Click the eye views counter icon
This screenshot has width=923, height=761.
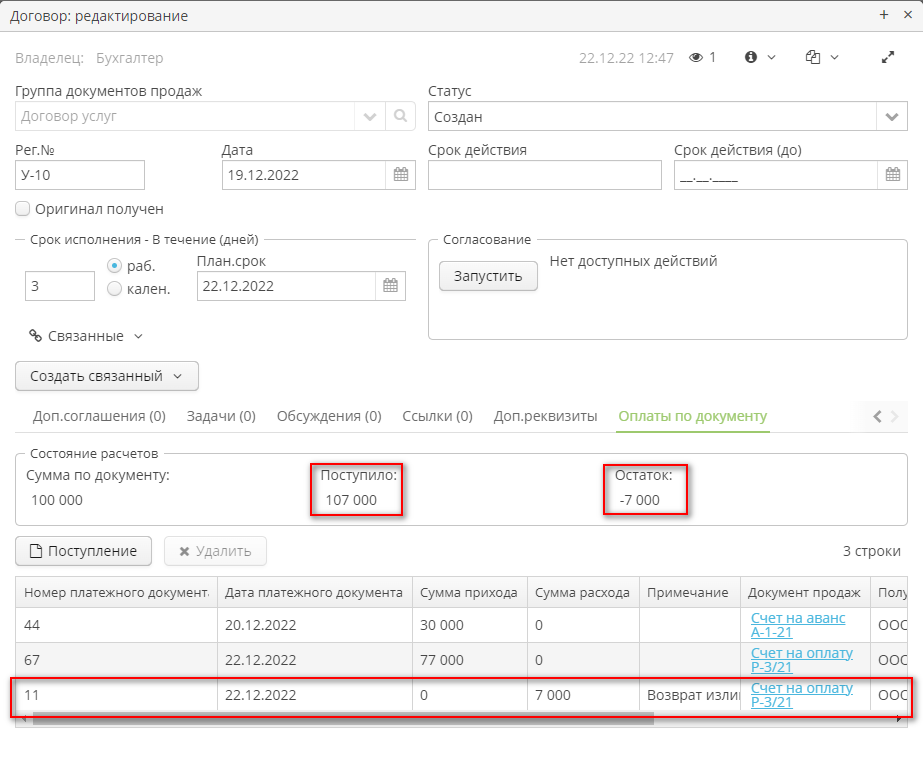(697, 58)
